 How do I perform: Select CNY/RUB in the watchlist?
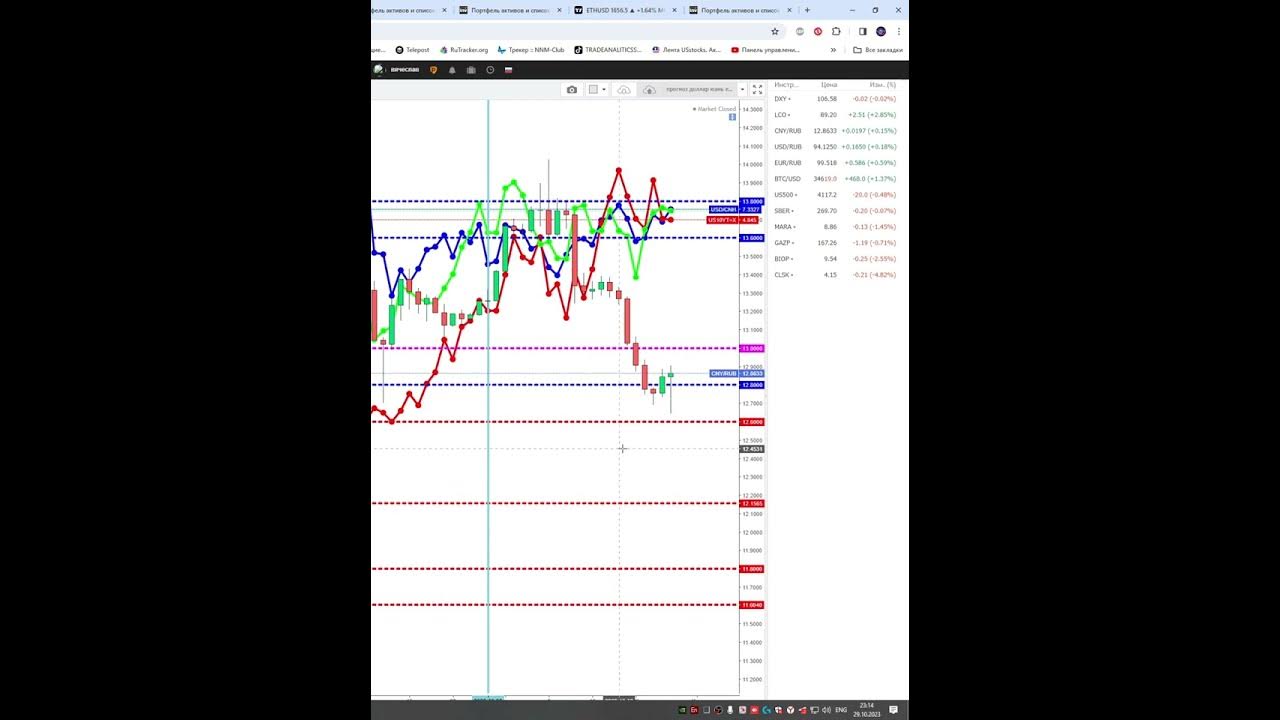[836, 131]
